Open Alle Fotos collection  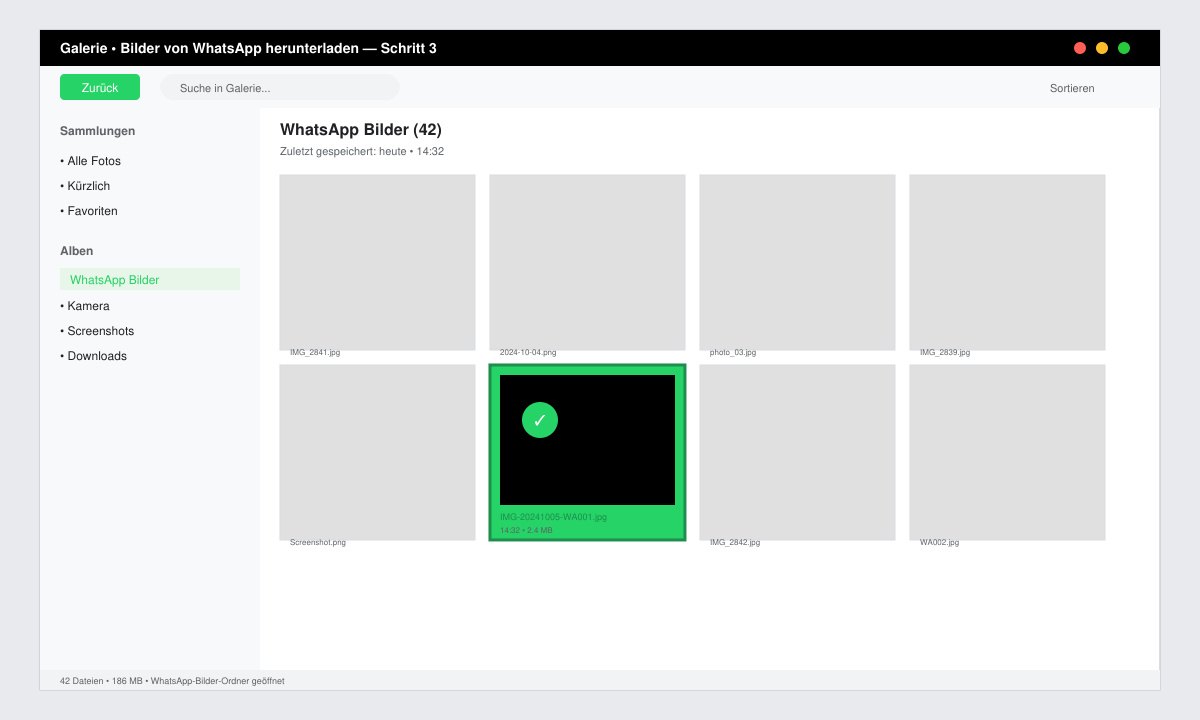90,161
